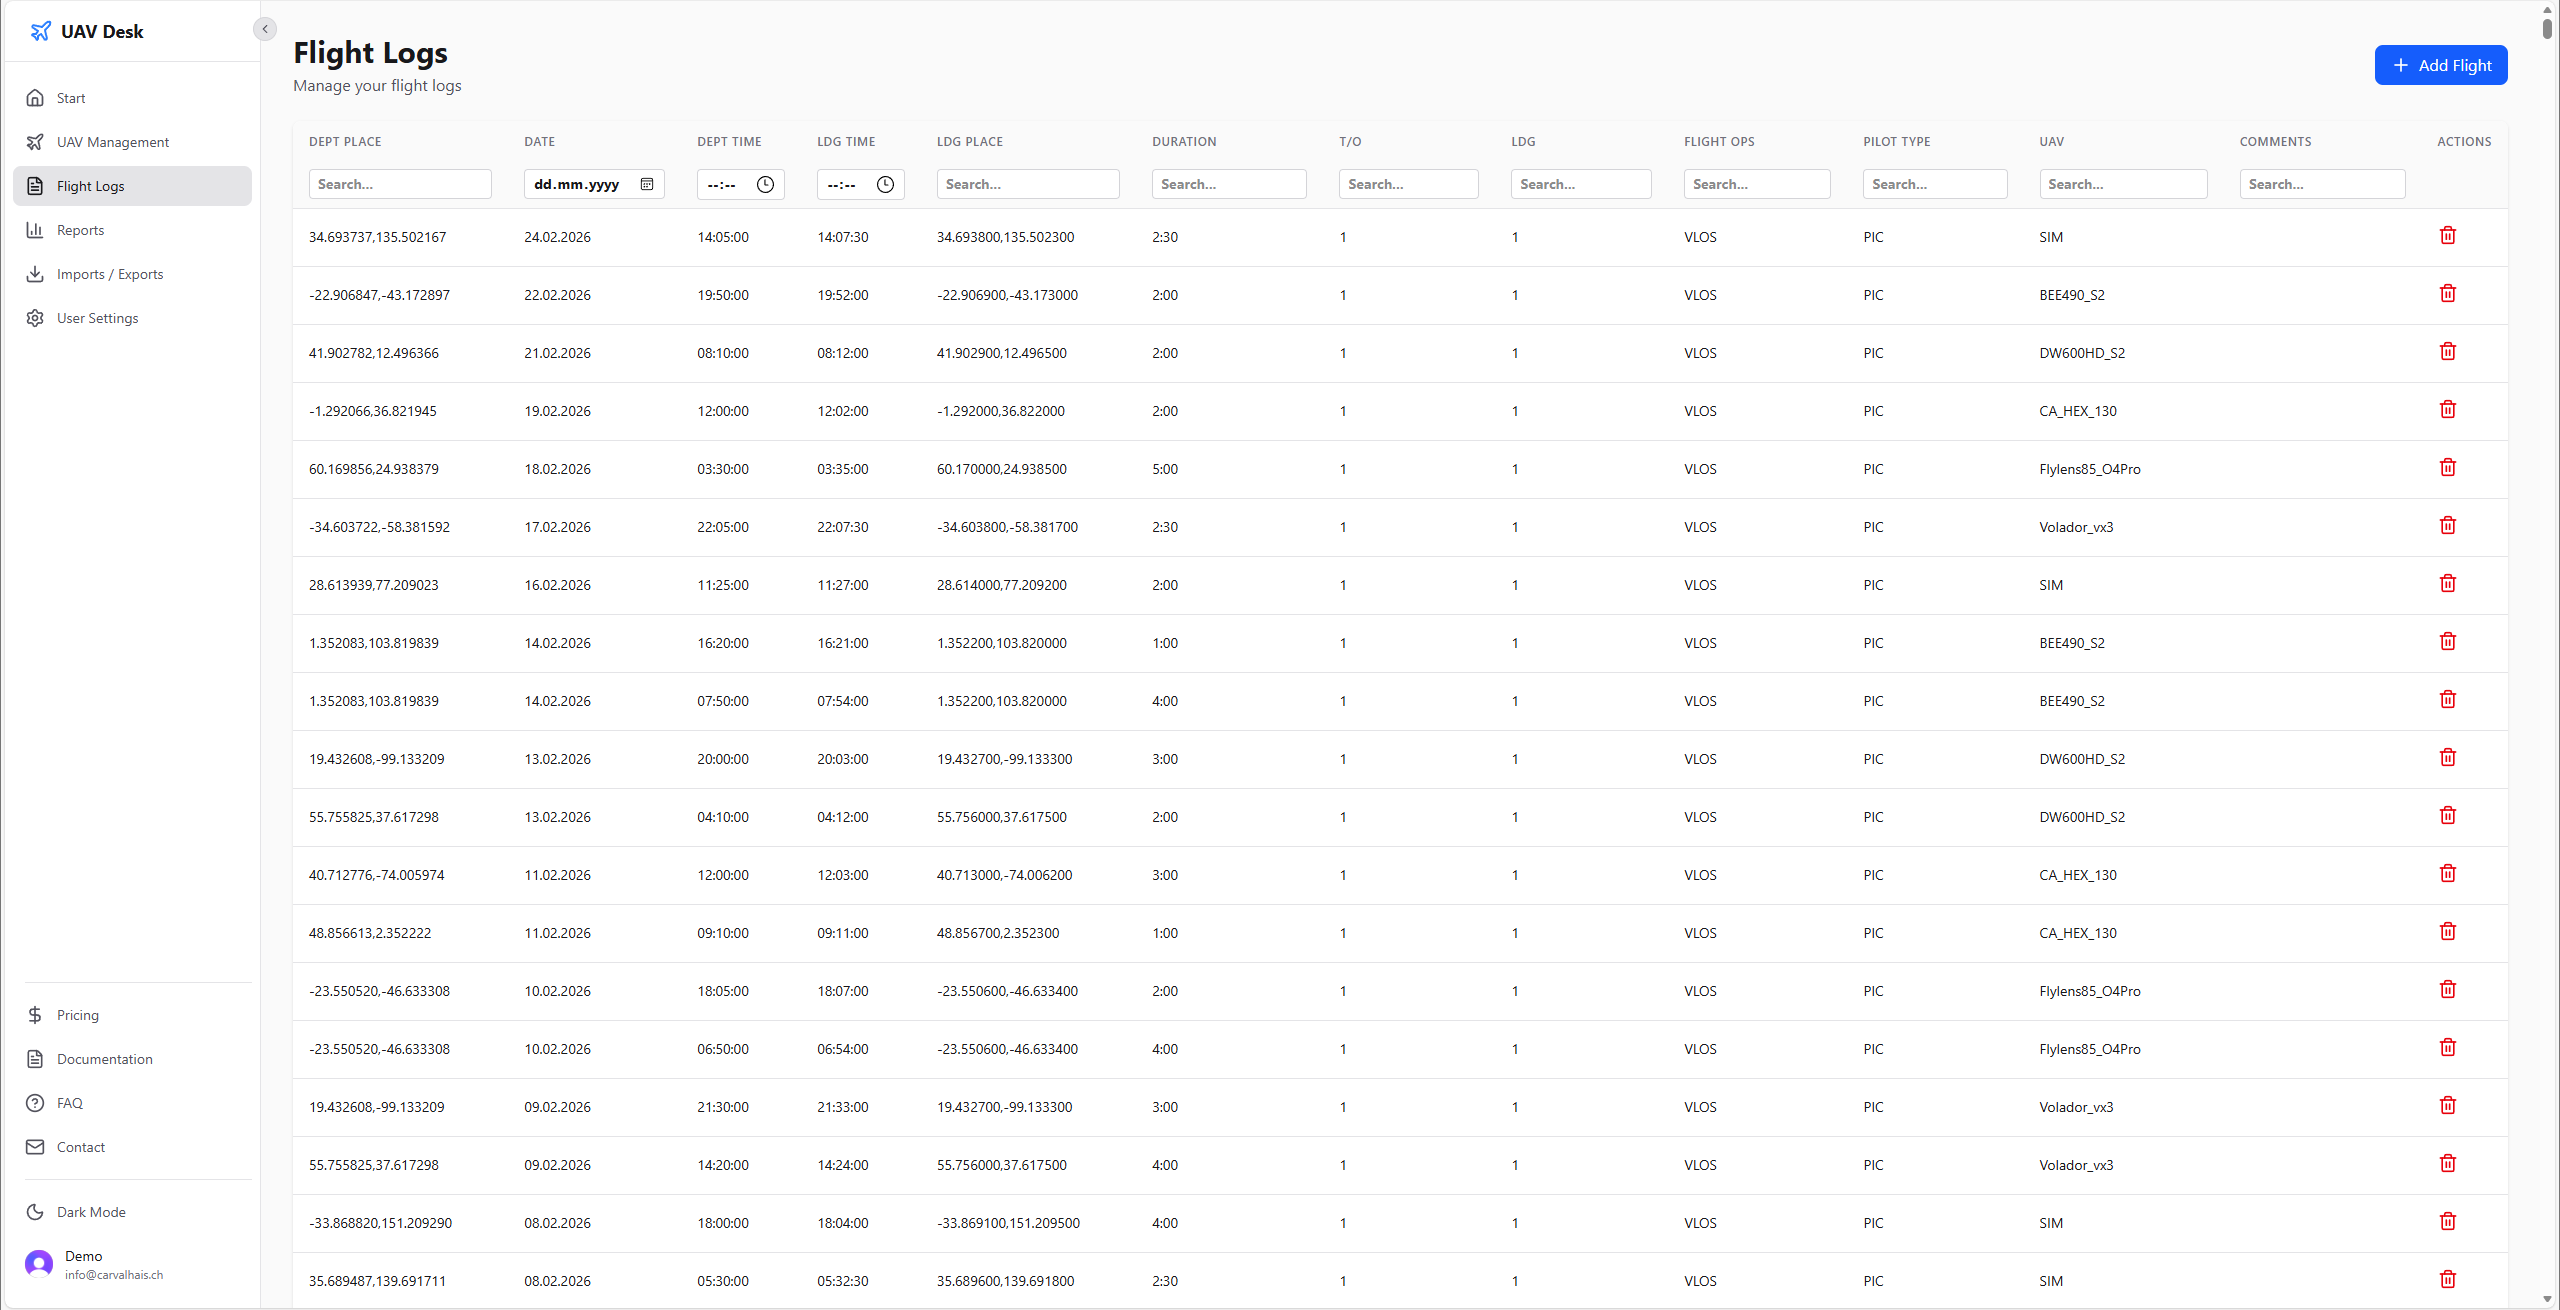Open the date picker calendar icon

click(647, 184)
